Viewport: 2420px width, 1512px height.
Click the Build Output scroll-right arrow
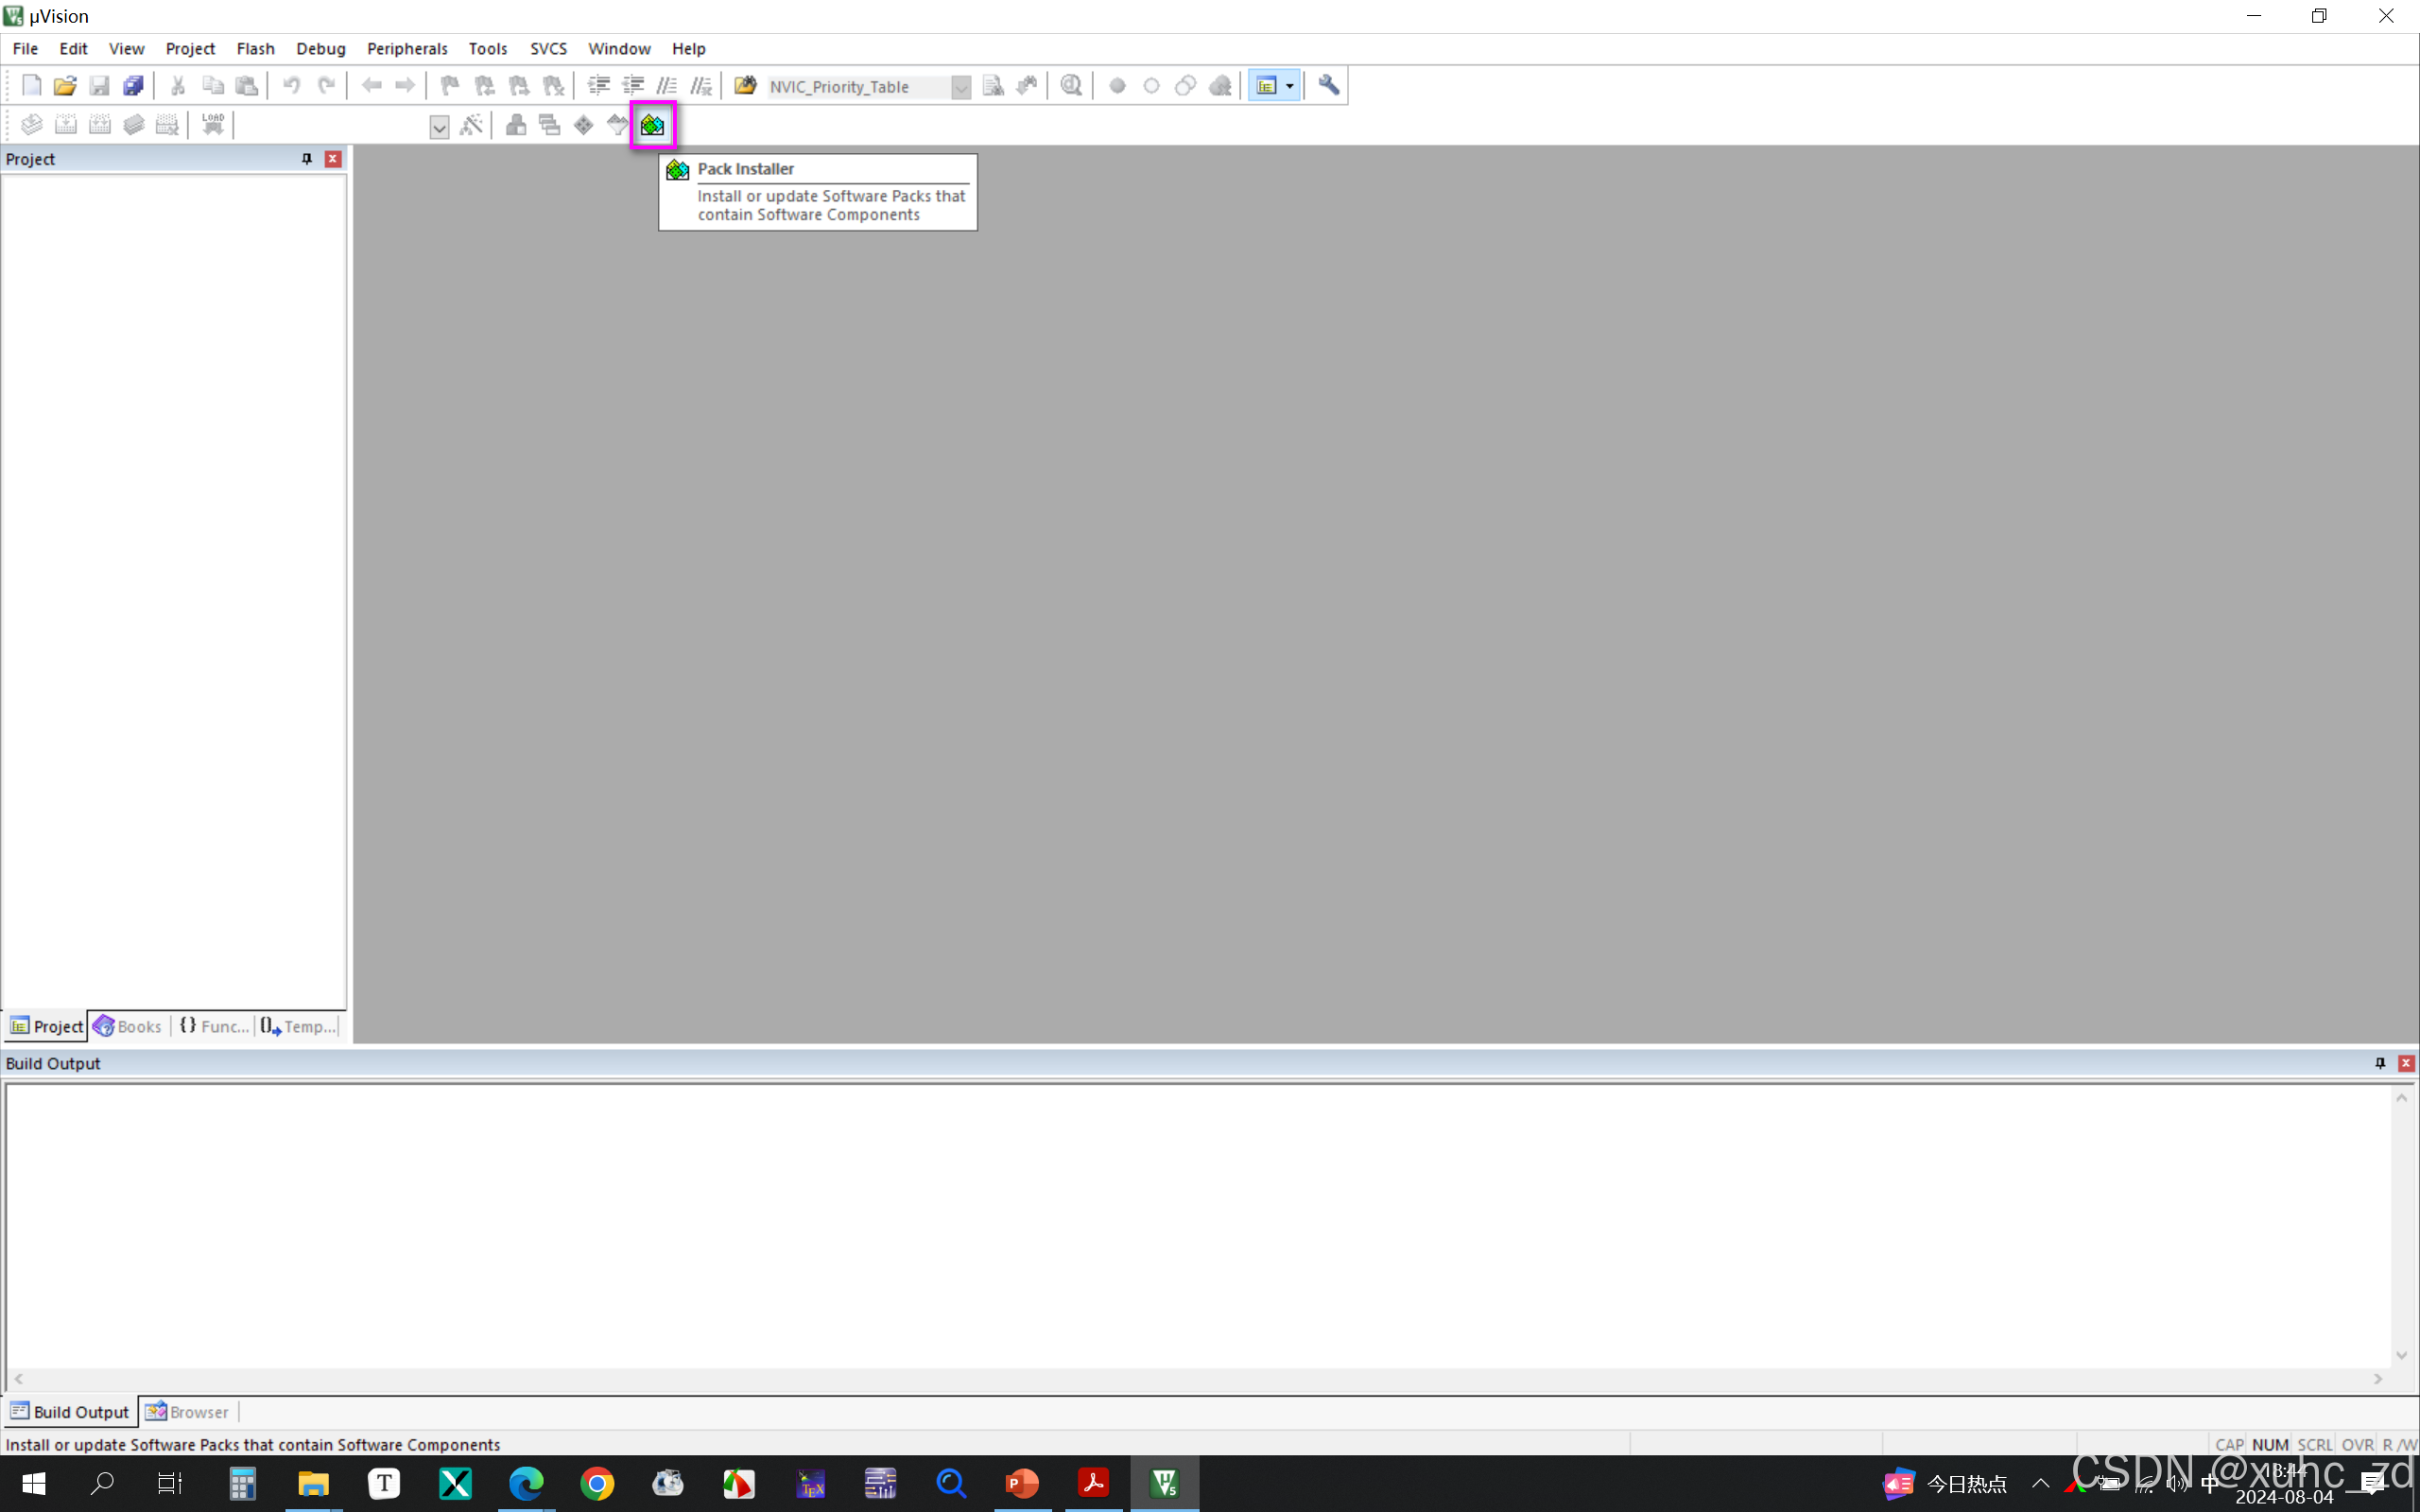click(2378, 1379)
